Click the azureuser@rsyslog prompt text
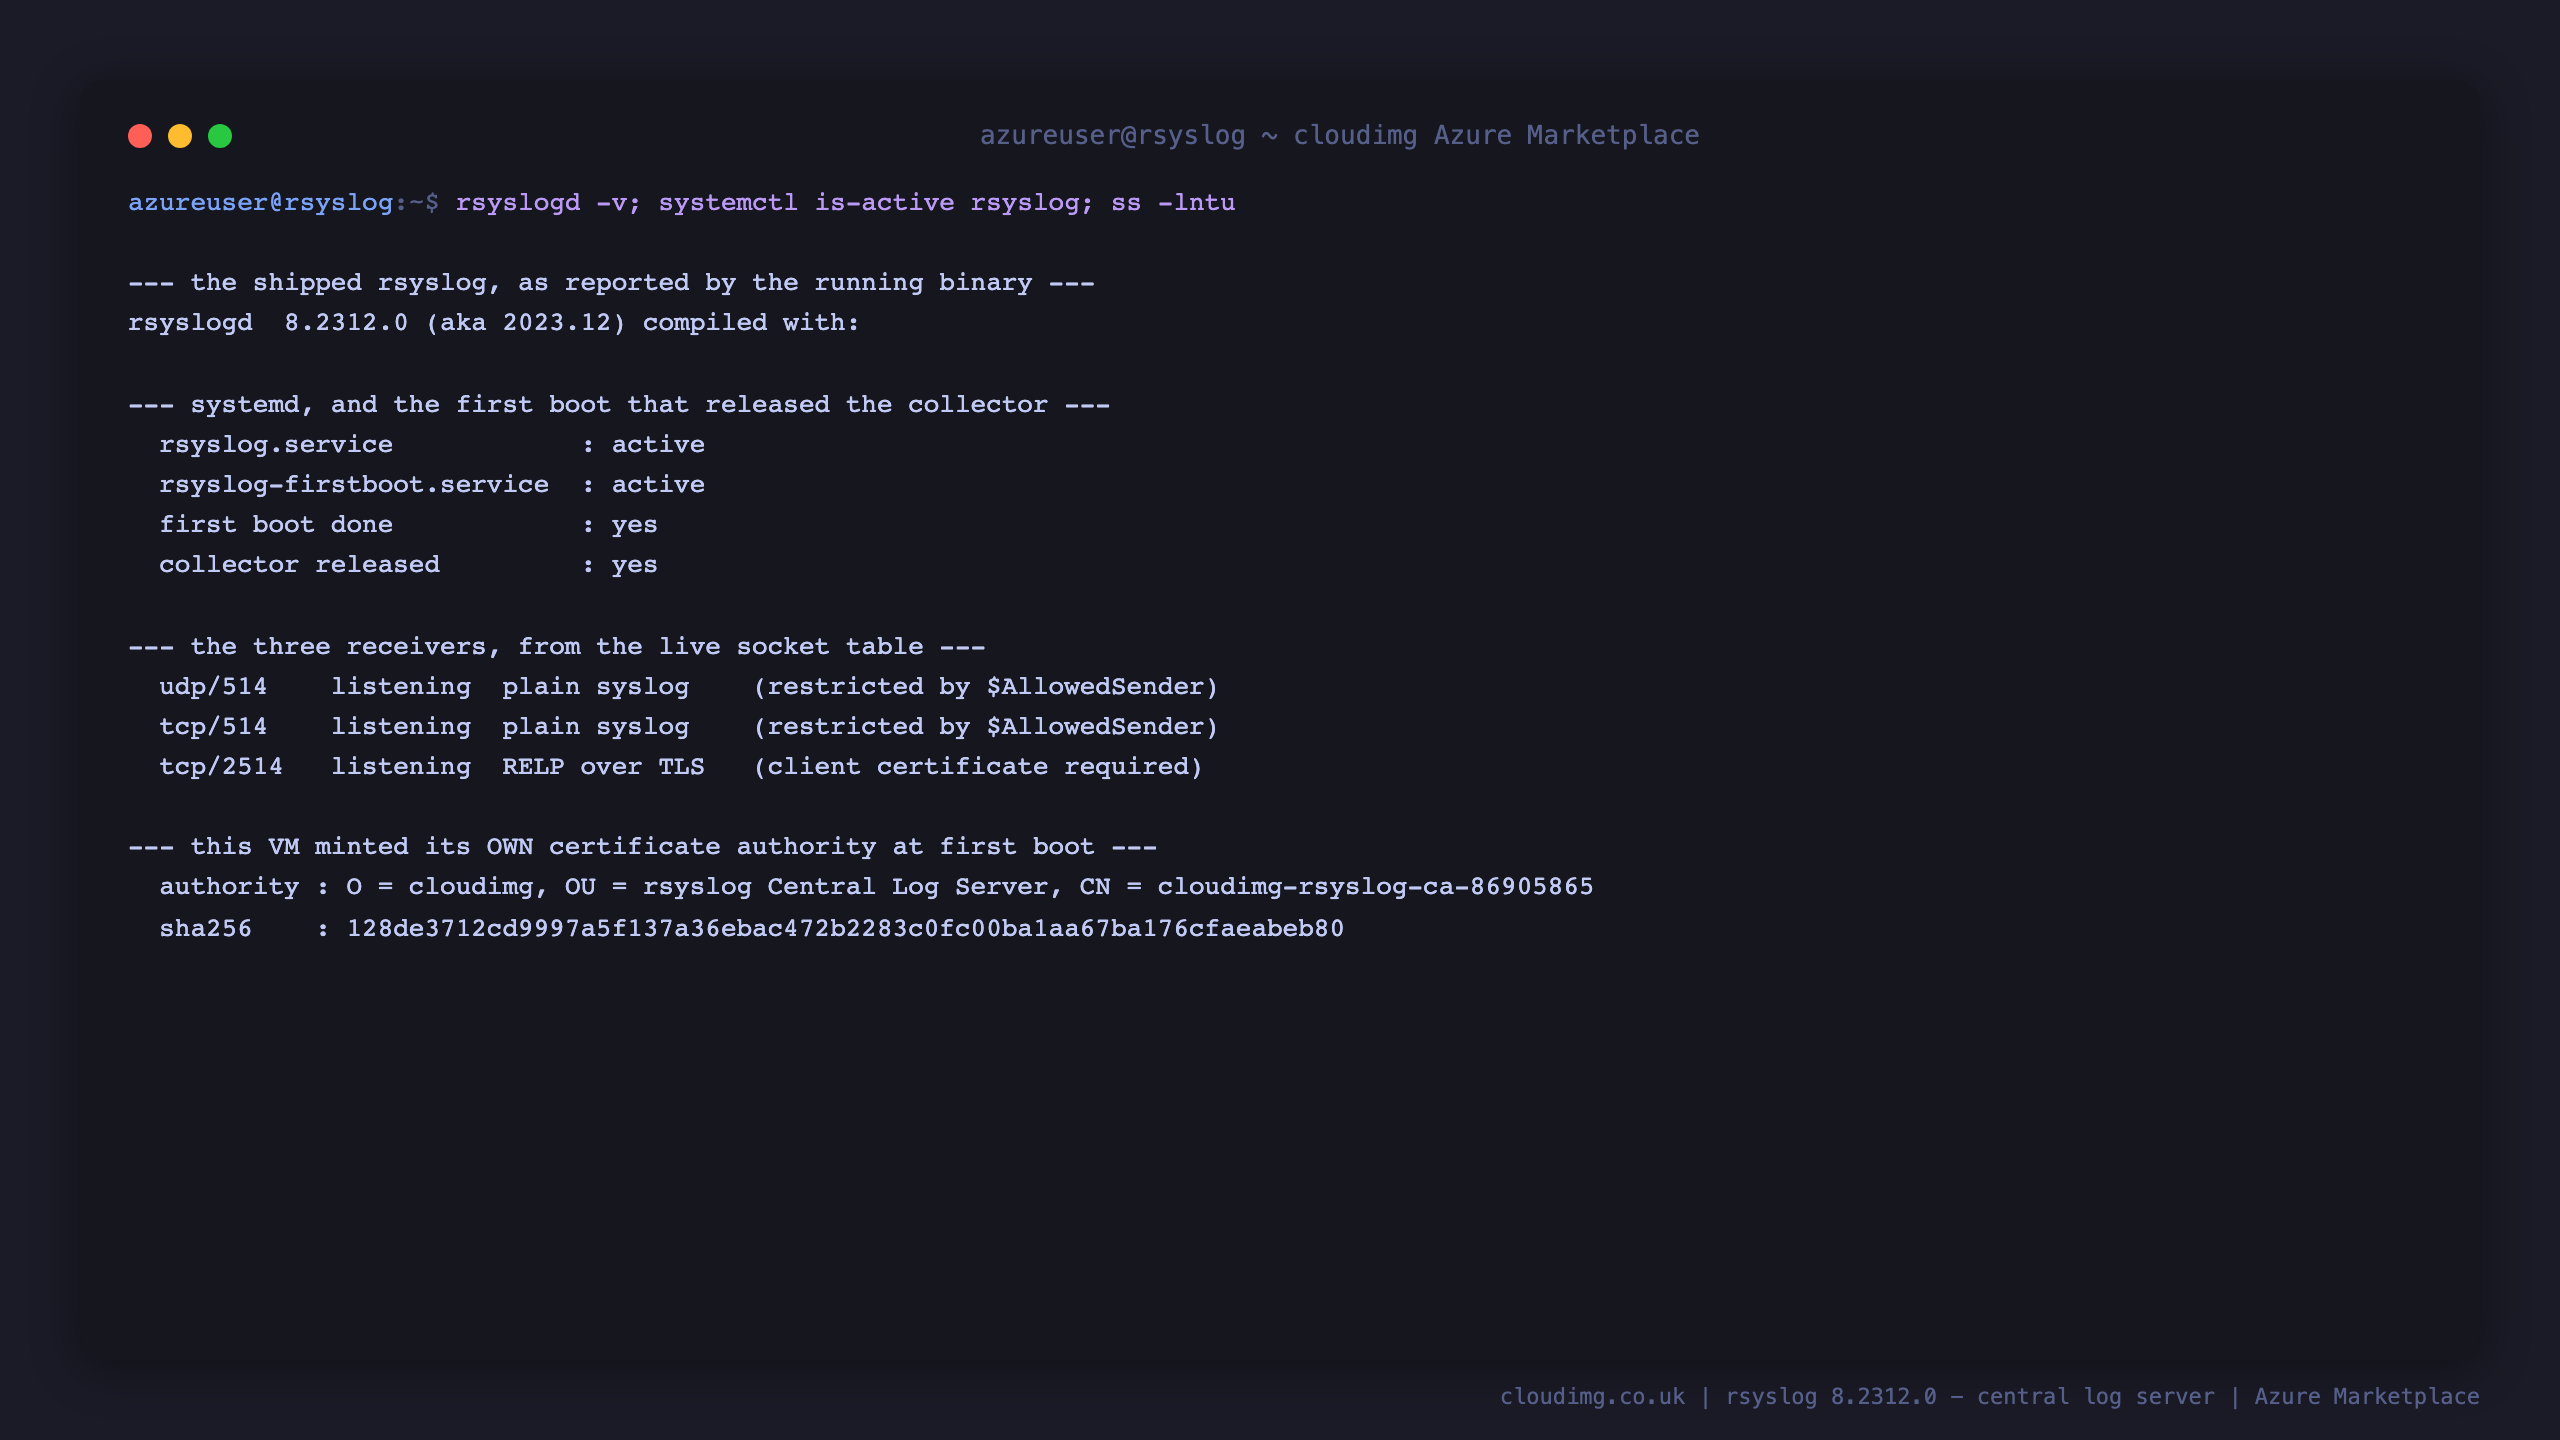Screen dimensions: 2560x1440 pos(260,202)
